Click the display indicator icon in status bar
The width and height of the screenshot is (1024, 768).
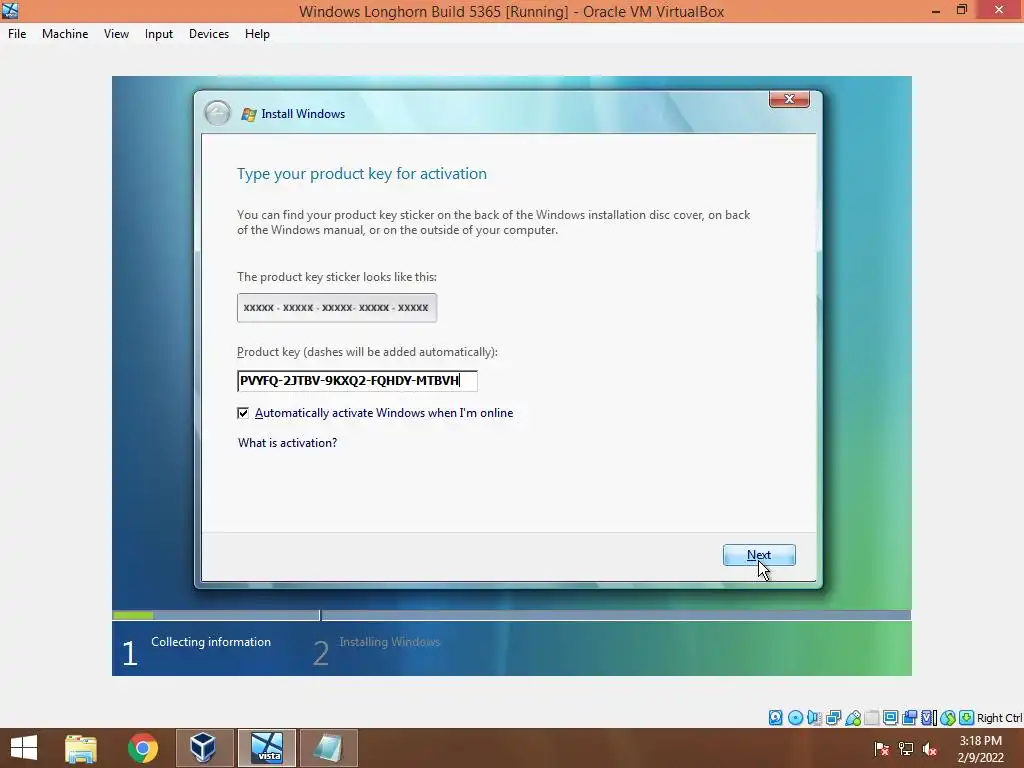[x=890, y=718]
